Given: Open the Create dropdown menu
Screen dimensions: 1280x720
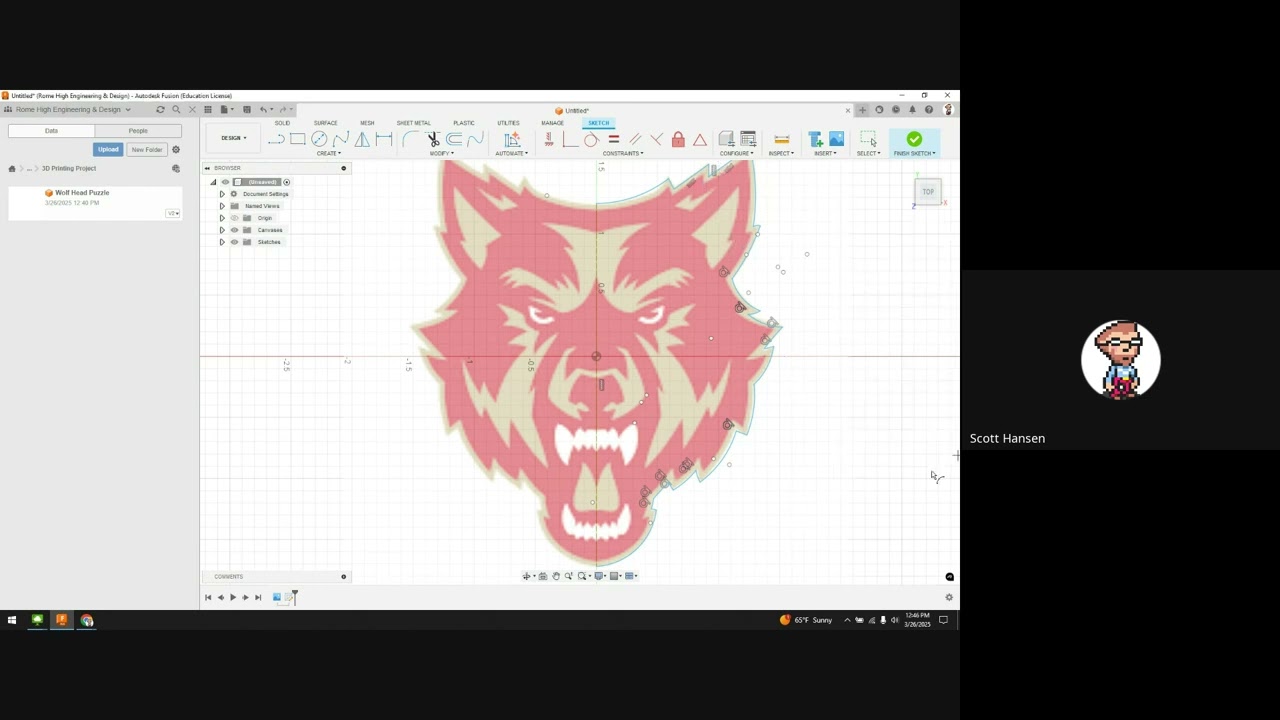Looking at the screenshot, I should point(328,153).
